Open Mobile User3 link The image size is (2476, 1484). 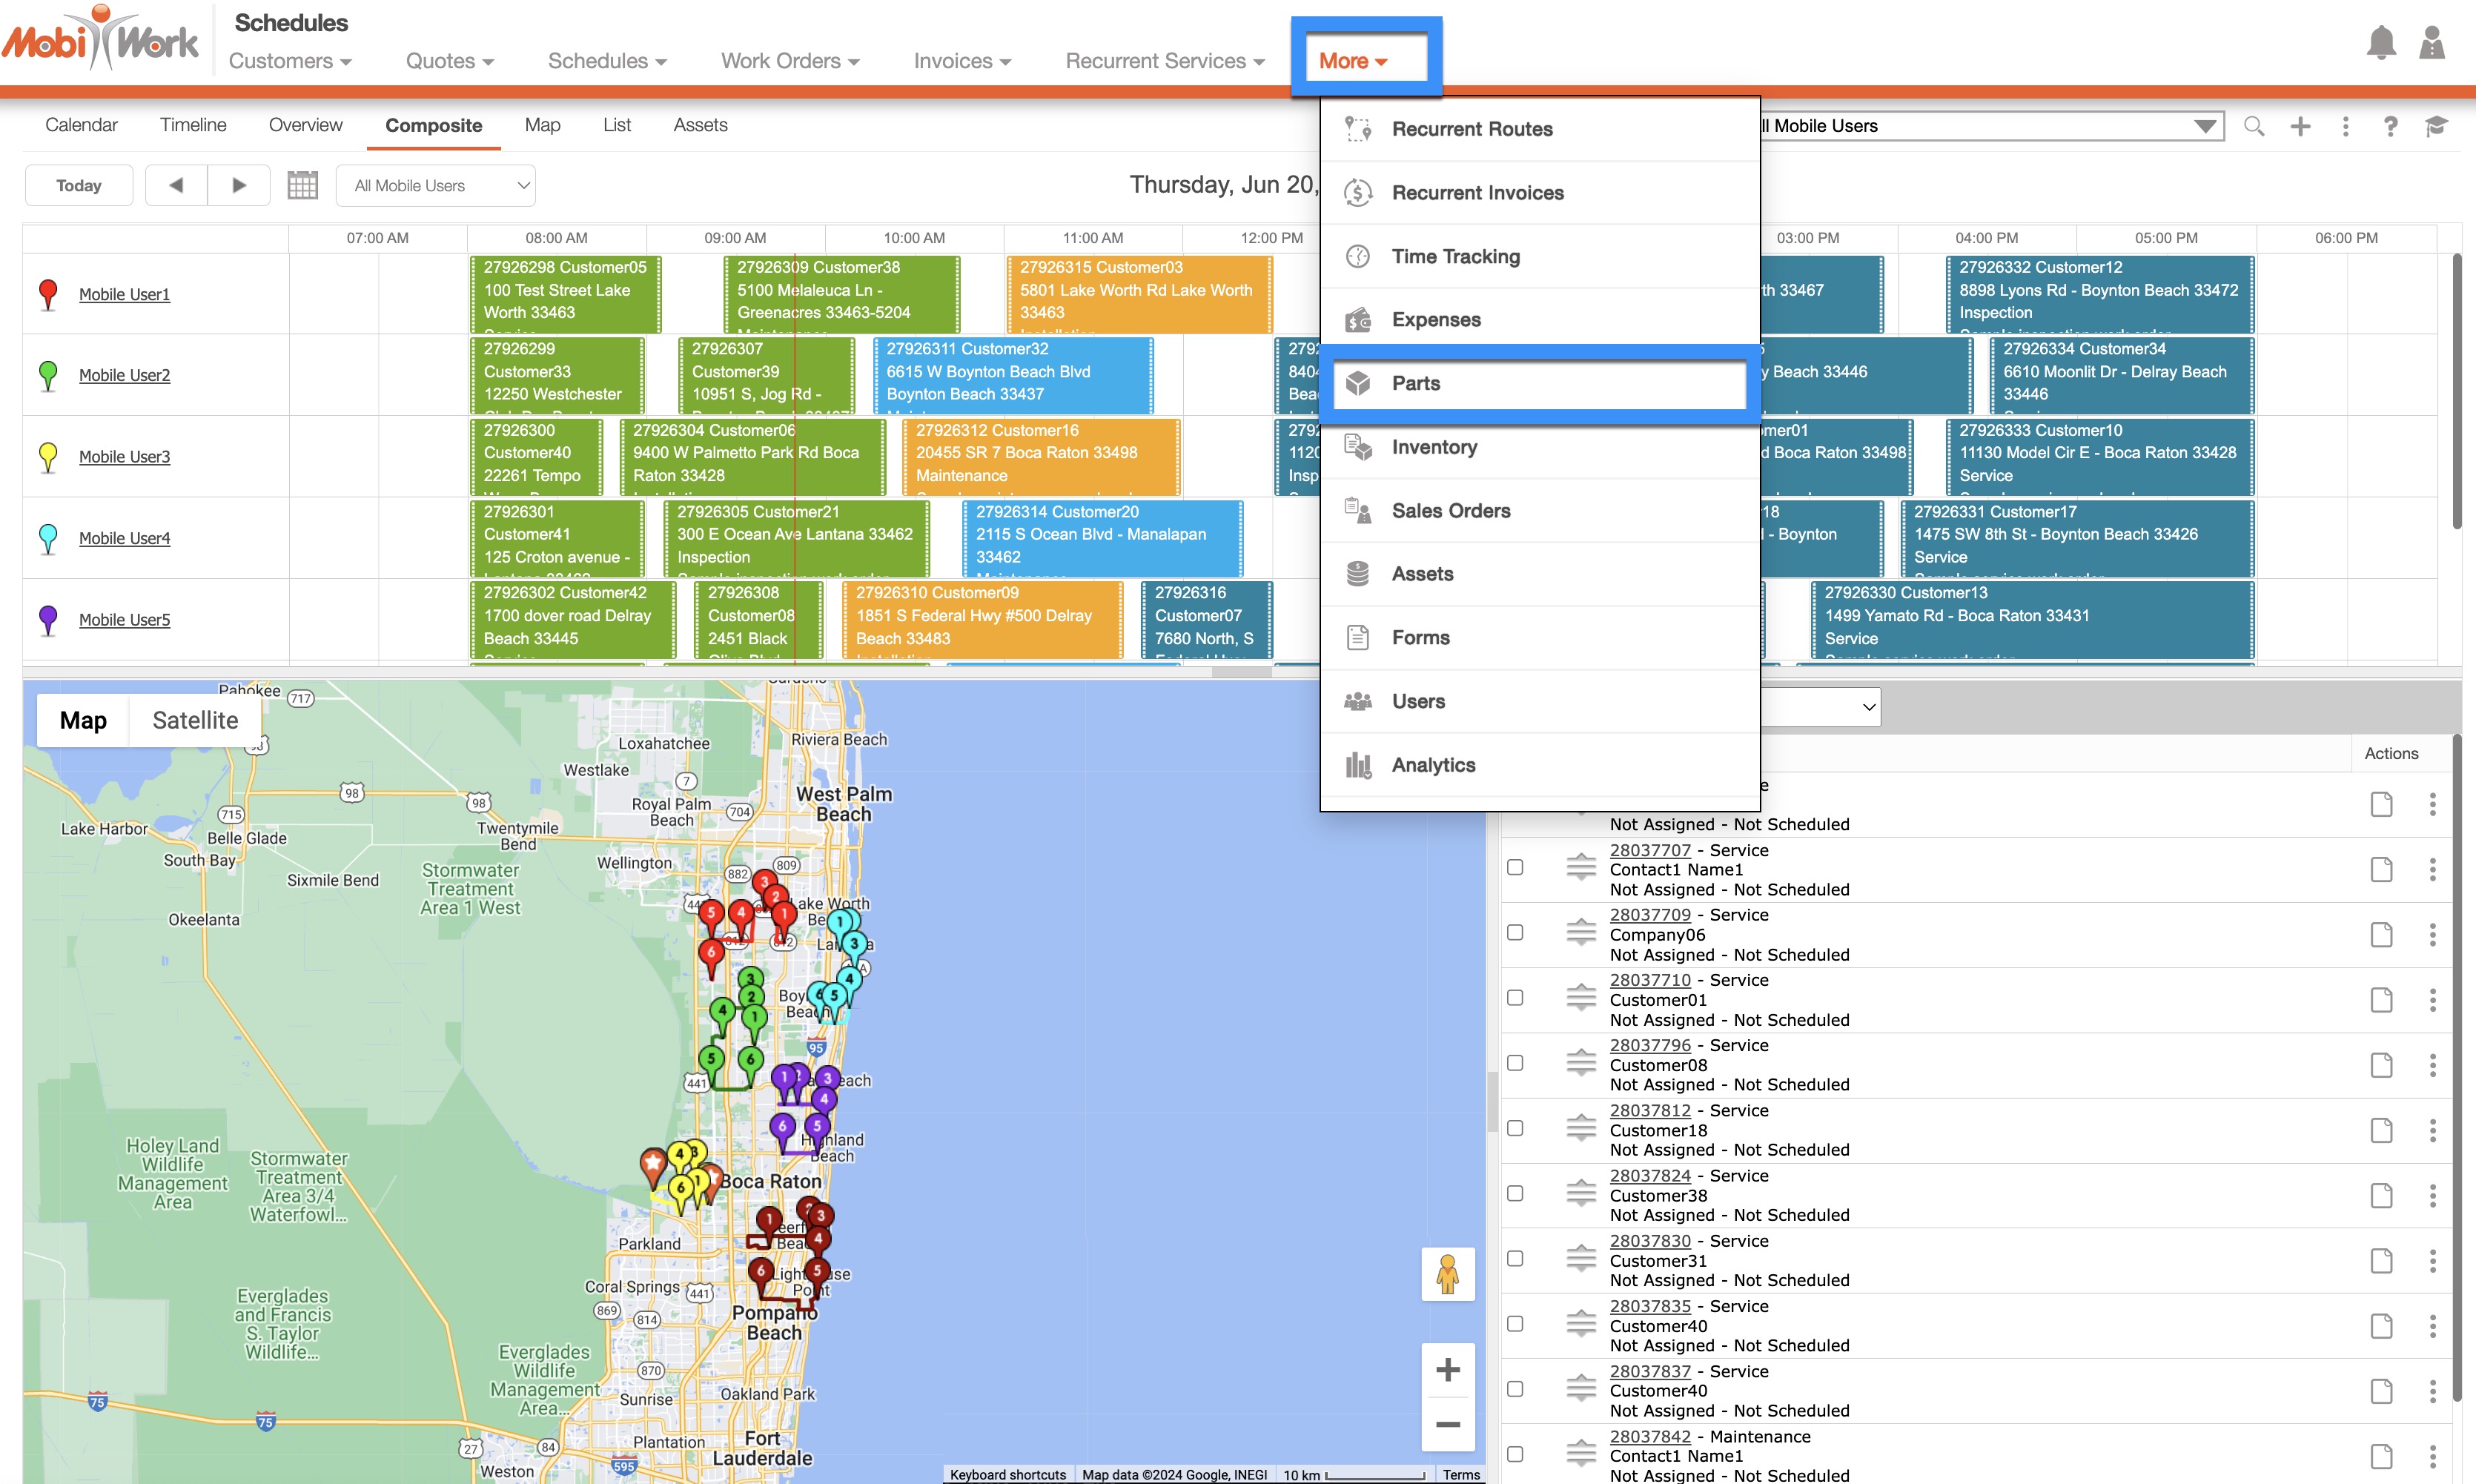tap(124, 457)
